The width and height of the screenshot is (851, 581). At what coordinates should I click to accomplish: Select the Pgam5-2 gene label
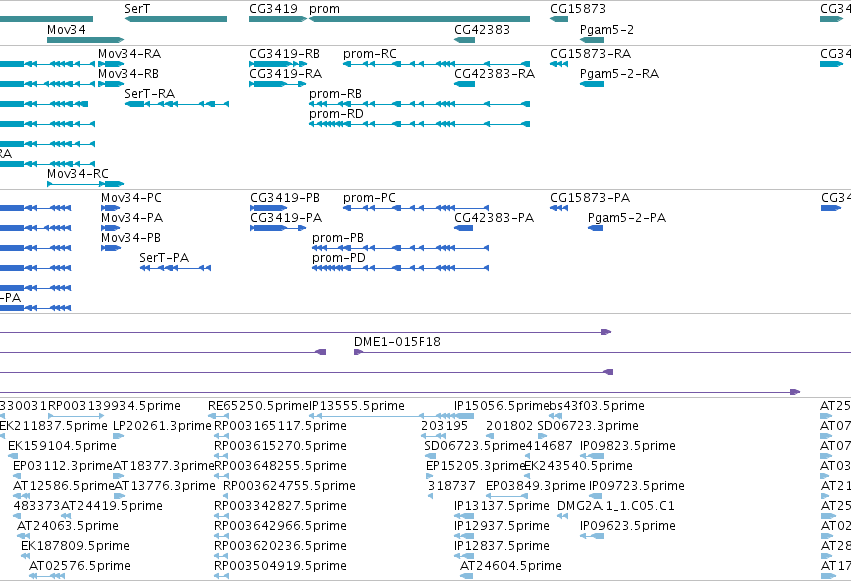[607, 30]
